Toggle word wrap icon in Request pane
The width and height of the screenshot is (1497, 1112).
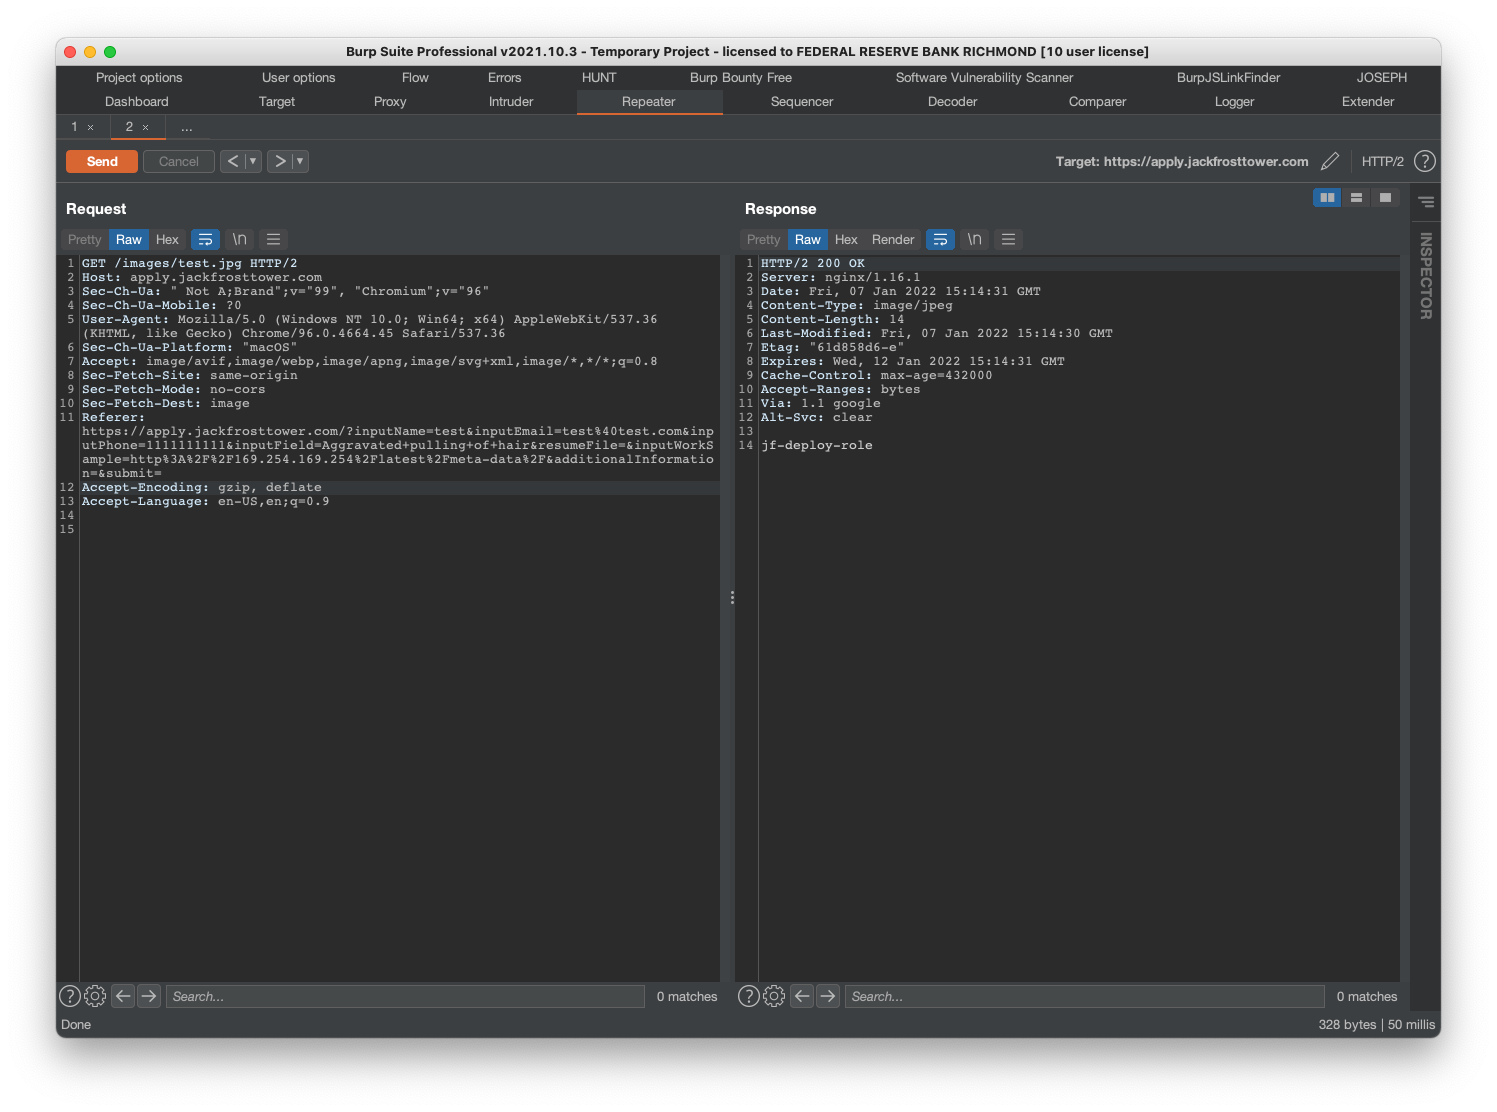pos(205,240)
